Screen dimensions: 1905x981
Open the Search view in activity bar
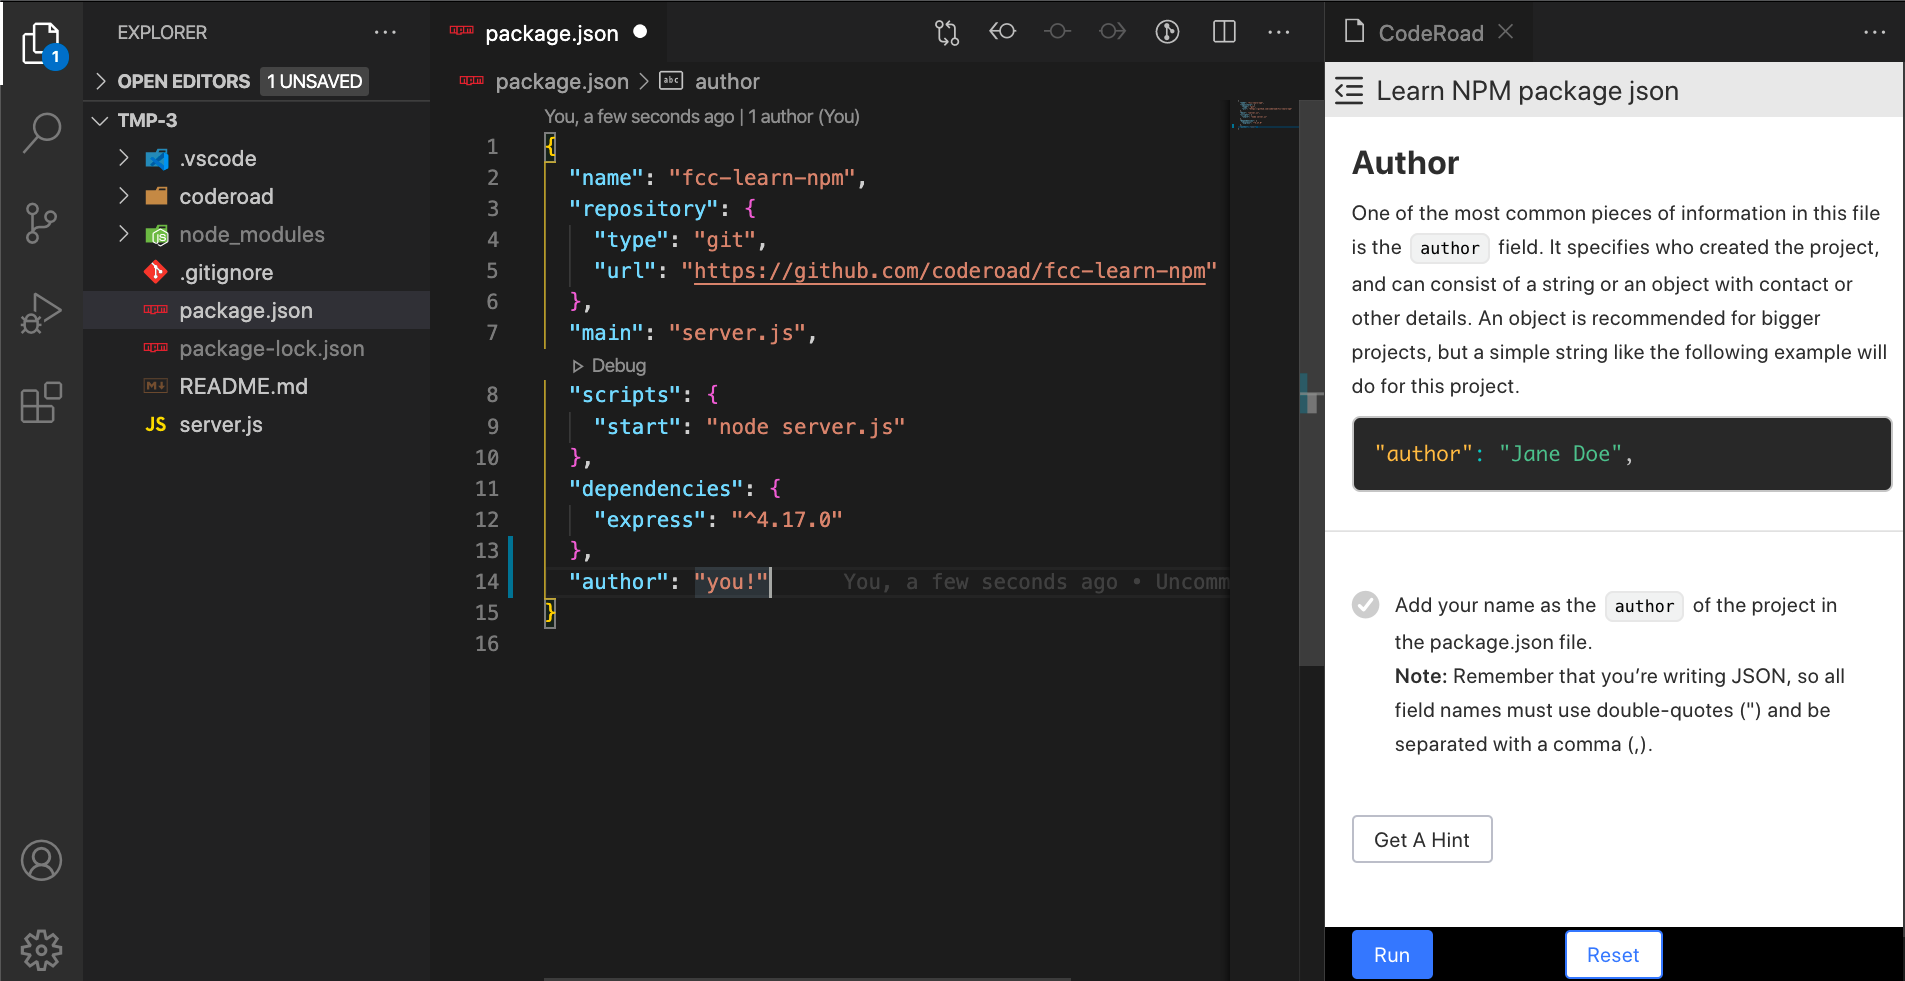(41, 132)
